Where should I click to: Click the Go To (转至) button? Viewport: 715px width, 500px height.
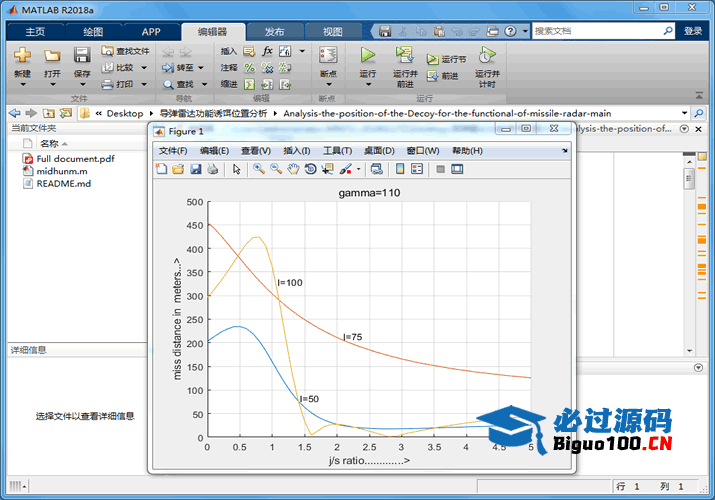[178, 67]
